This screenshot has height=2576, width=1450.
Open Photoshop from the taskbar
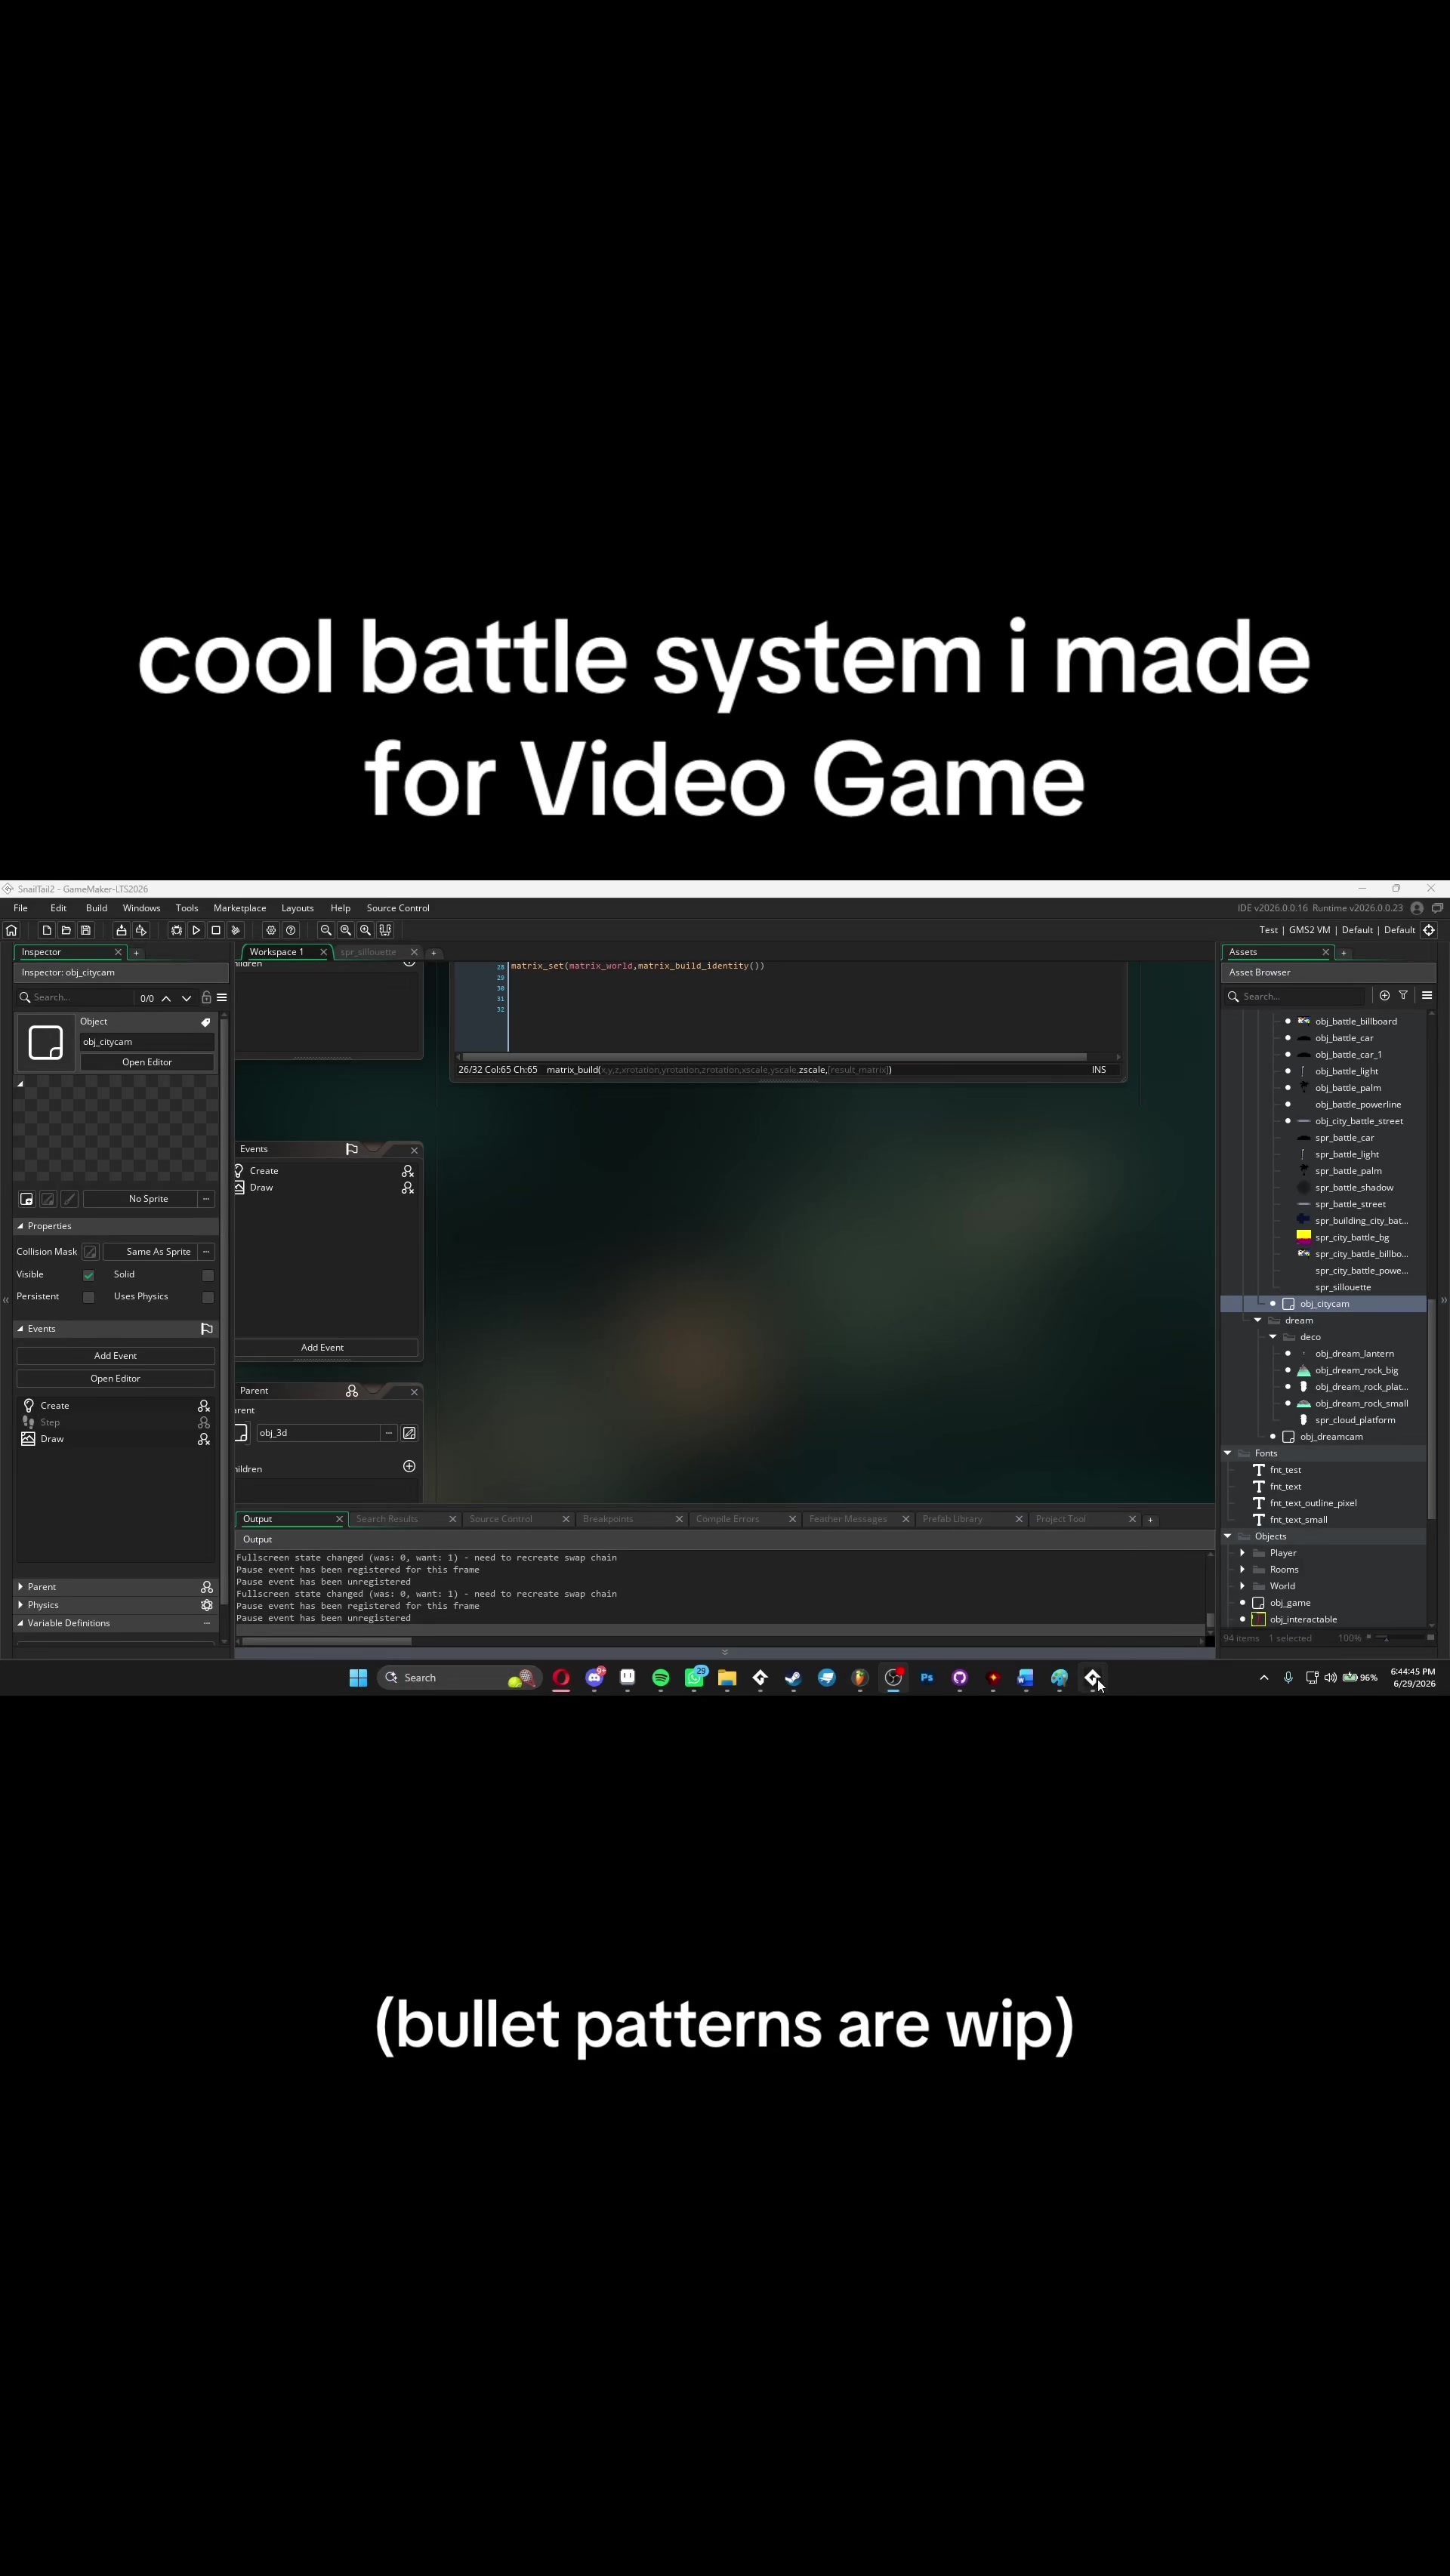click(927, 1678)
